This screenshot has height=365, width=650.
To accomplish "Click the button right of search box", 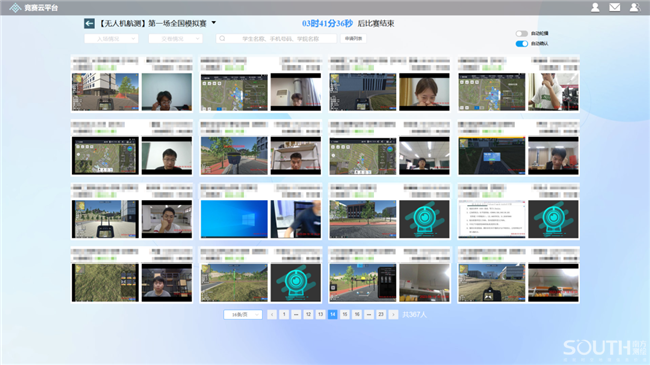I will click(x=353, y=39).
